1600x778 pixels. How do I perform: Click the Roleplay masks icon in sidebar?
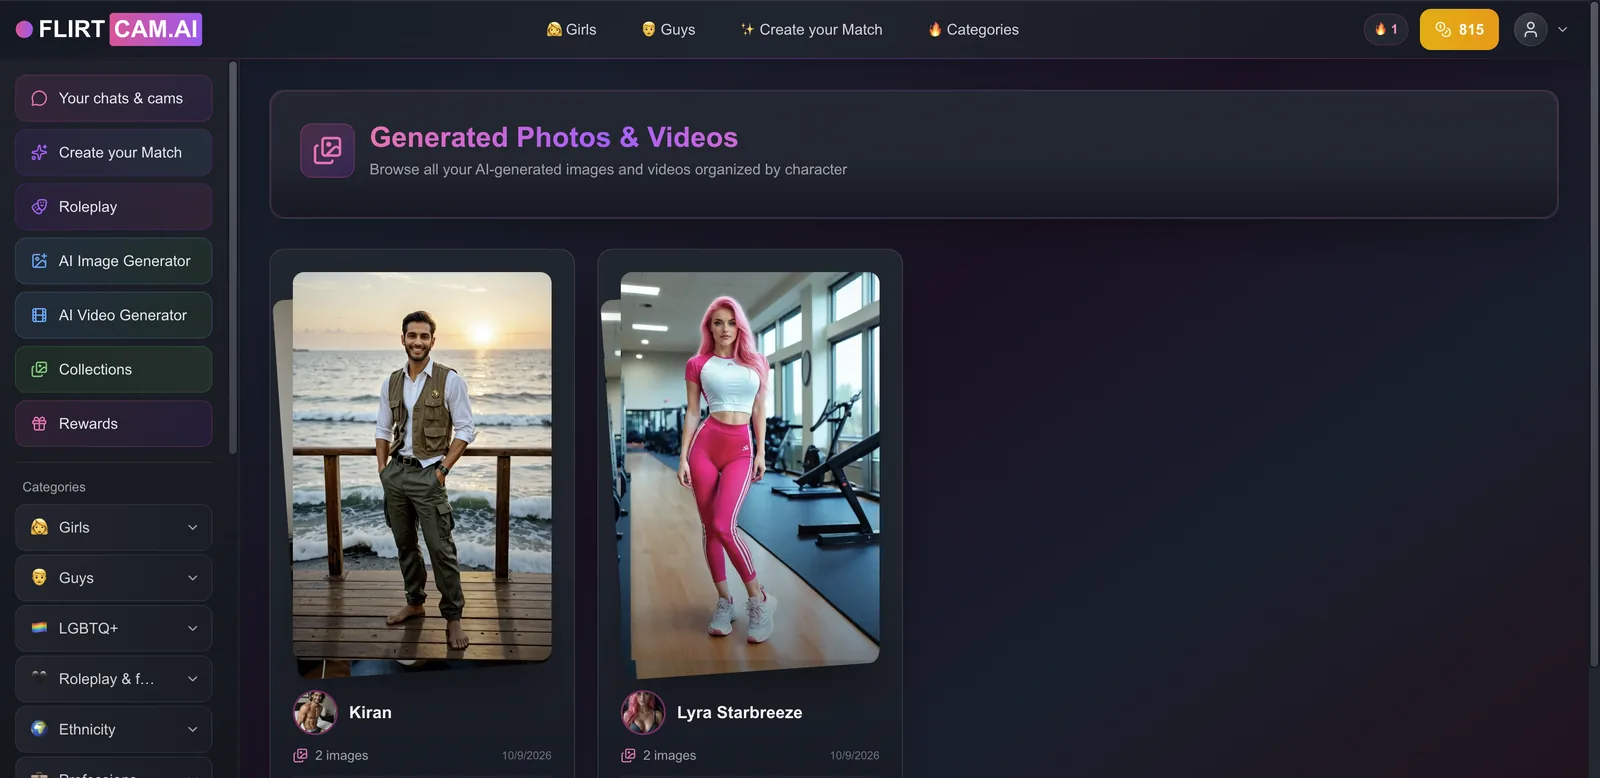pyautogui.click(x=39, y=206)
